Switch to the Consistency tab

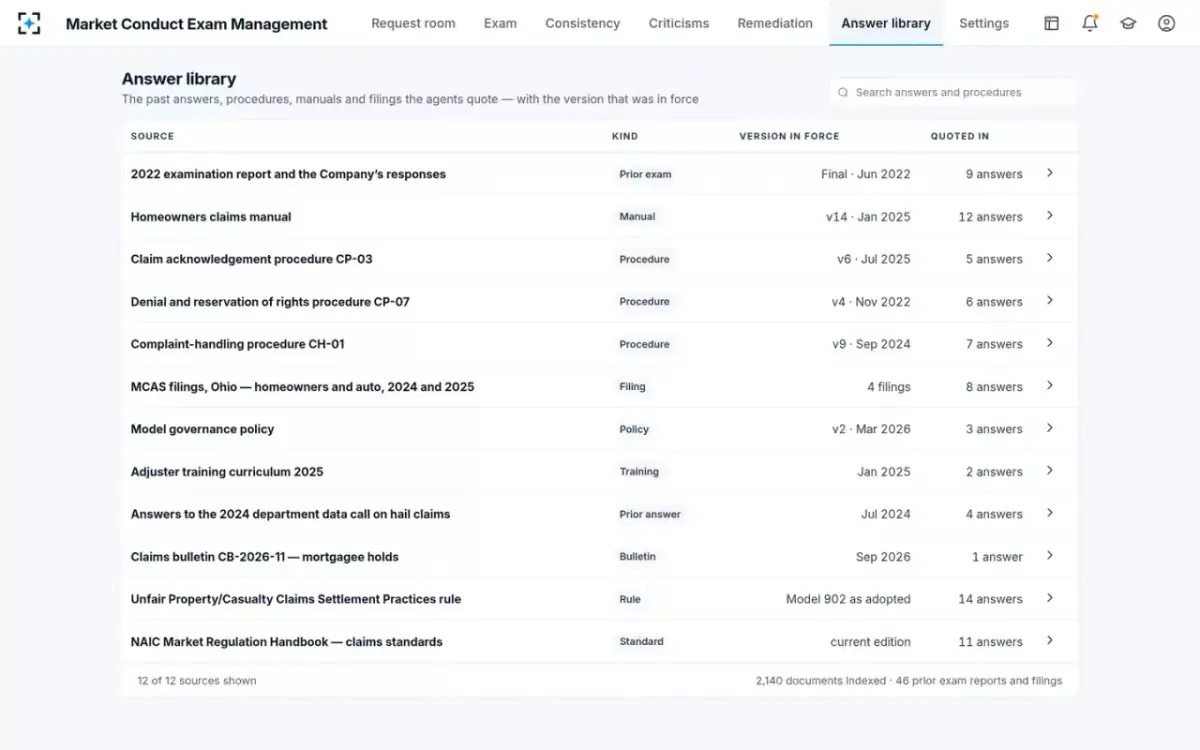pos(582,23)
